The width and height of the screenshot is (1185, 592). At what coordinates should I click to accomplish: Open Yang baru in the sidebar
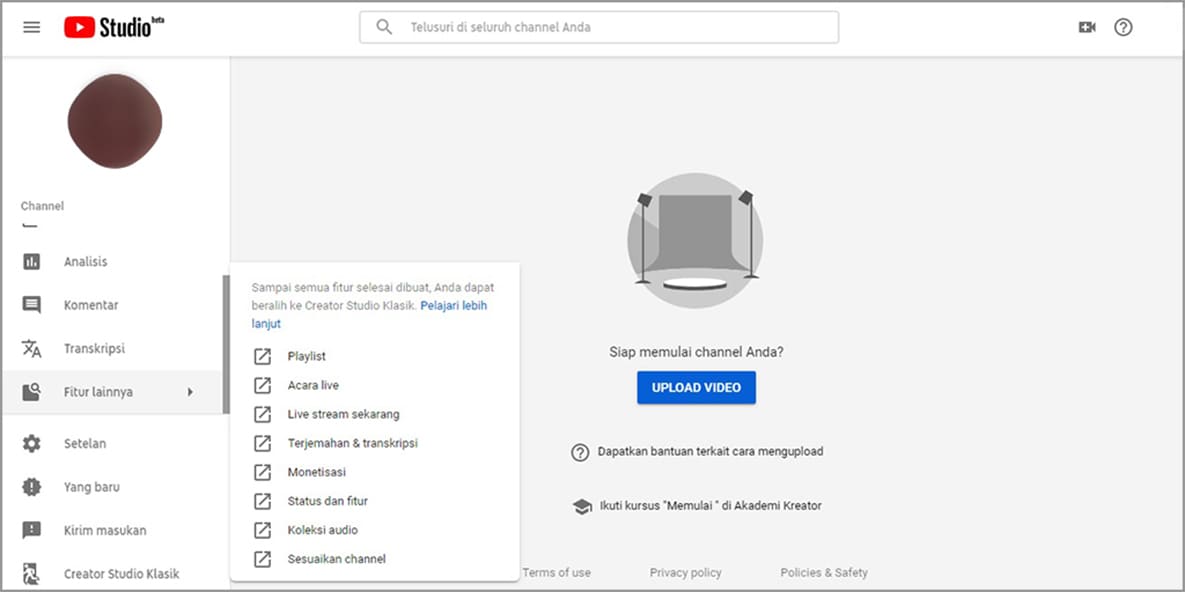91,487
